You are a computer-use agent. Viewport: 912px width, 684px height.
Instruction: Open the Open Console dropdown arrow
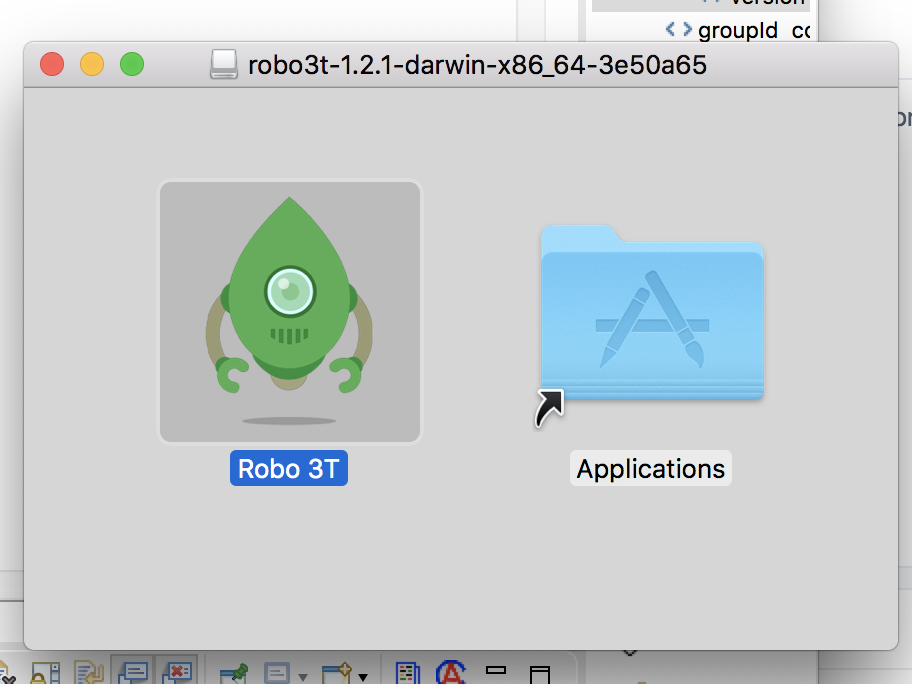tap(363, 677)
